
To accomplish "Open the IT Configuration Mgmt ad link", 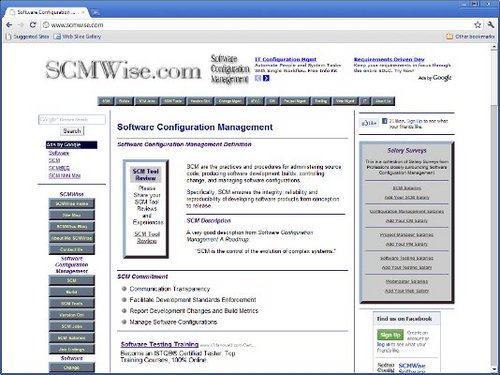I will [285, 59].
